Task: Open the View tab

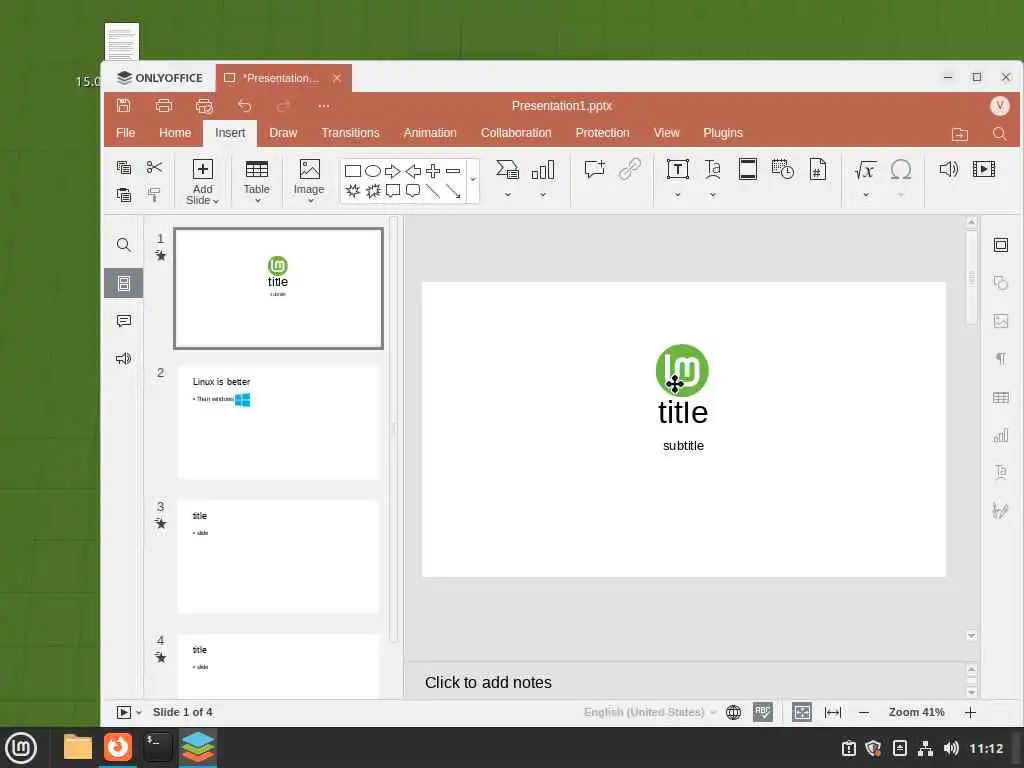Action: point(666,133)
